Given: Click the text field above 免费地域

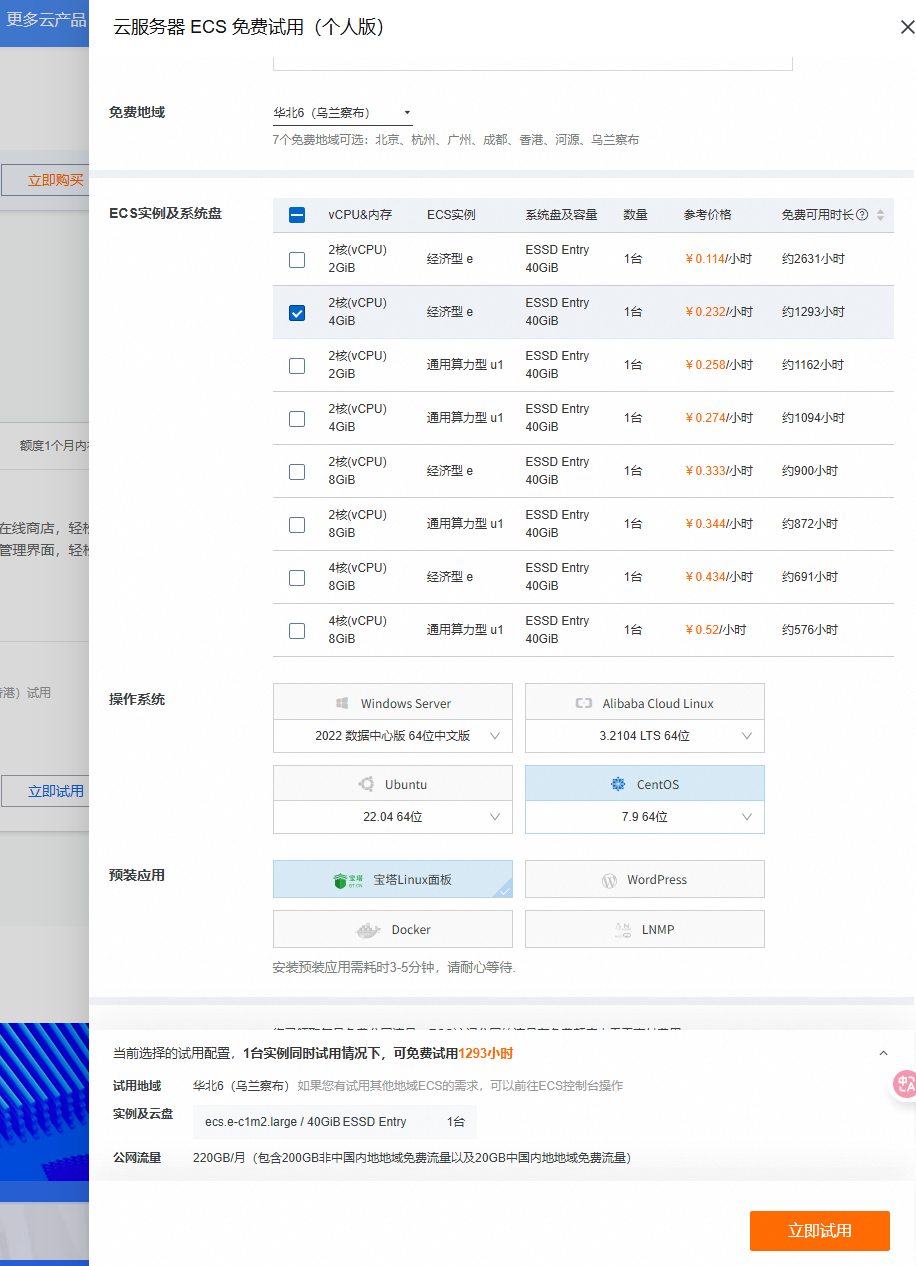Looking at the screenshot, I should coord(533,62).
